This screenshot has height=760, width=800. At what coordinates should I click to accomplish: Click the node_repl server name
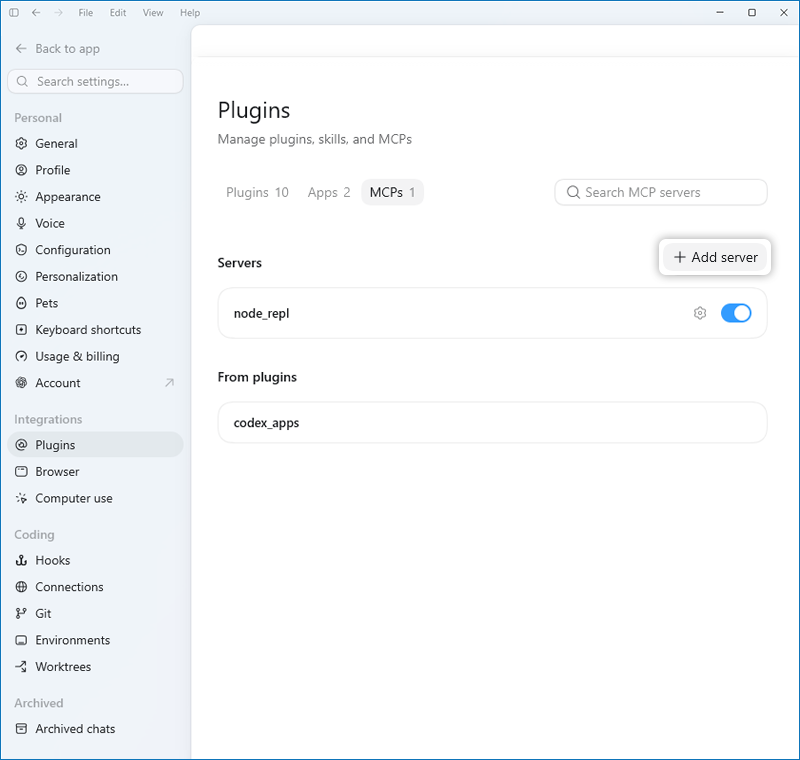tap(261, 313)
